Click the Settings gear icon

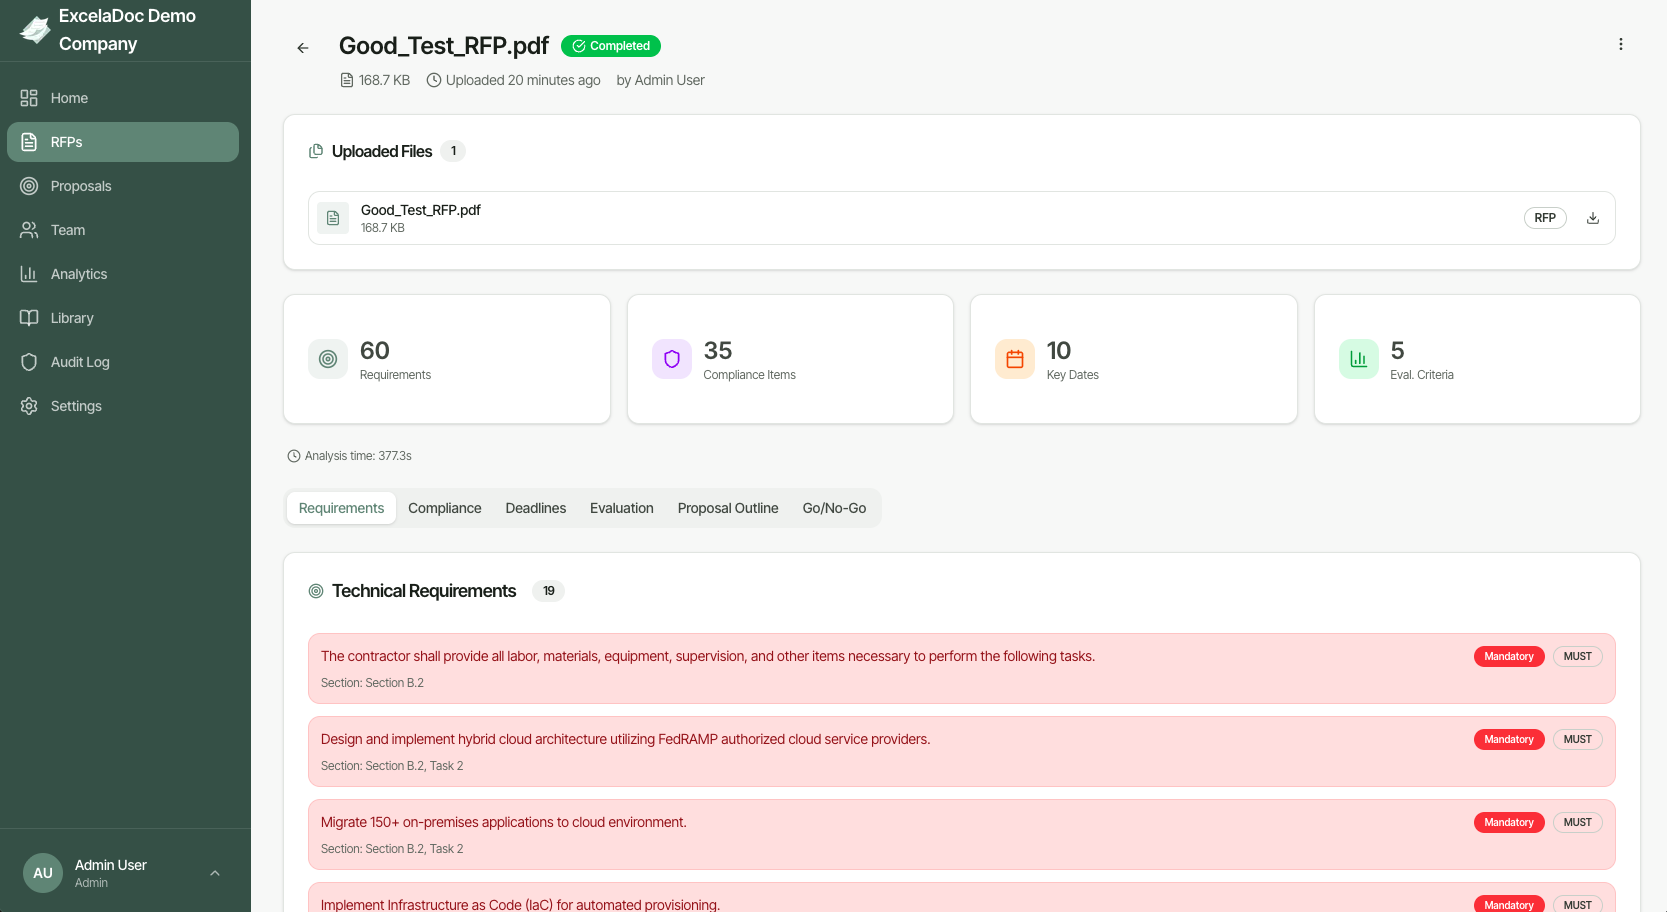pyautogui.click(x=29, y=406)
